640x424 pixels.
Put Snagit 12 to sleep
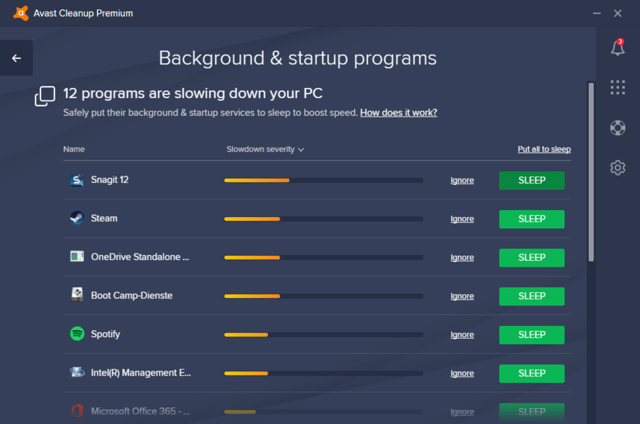531,180
